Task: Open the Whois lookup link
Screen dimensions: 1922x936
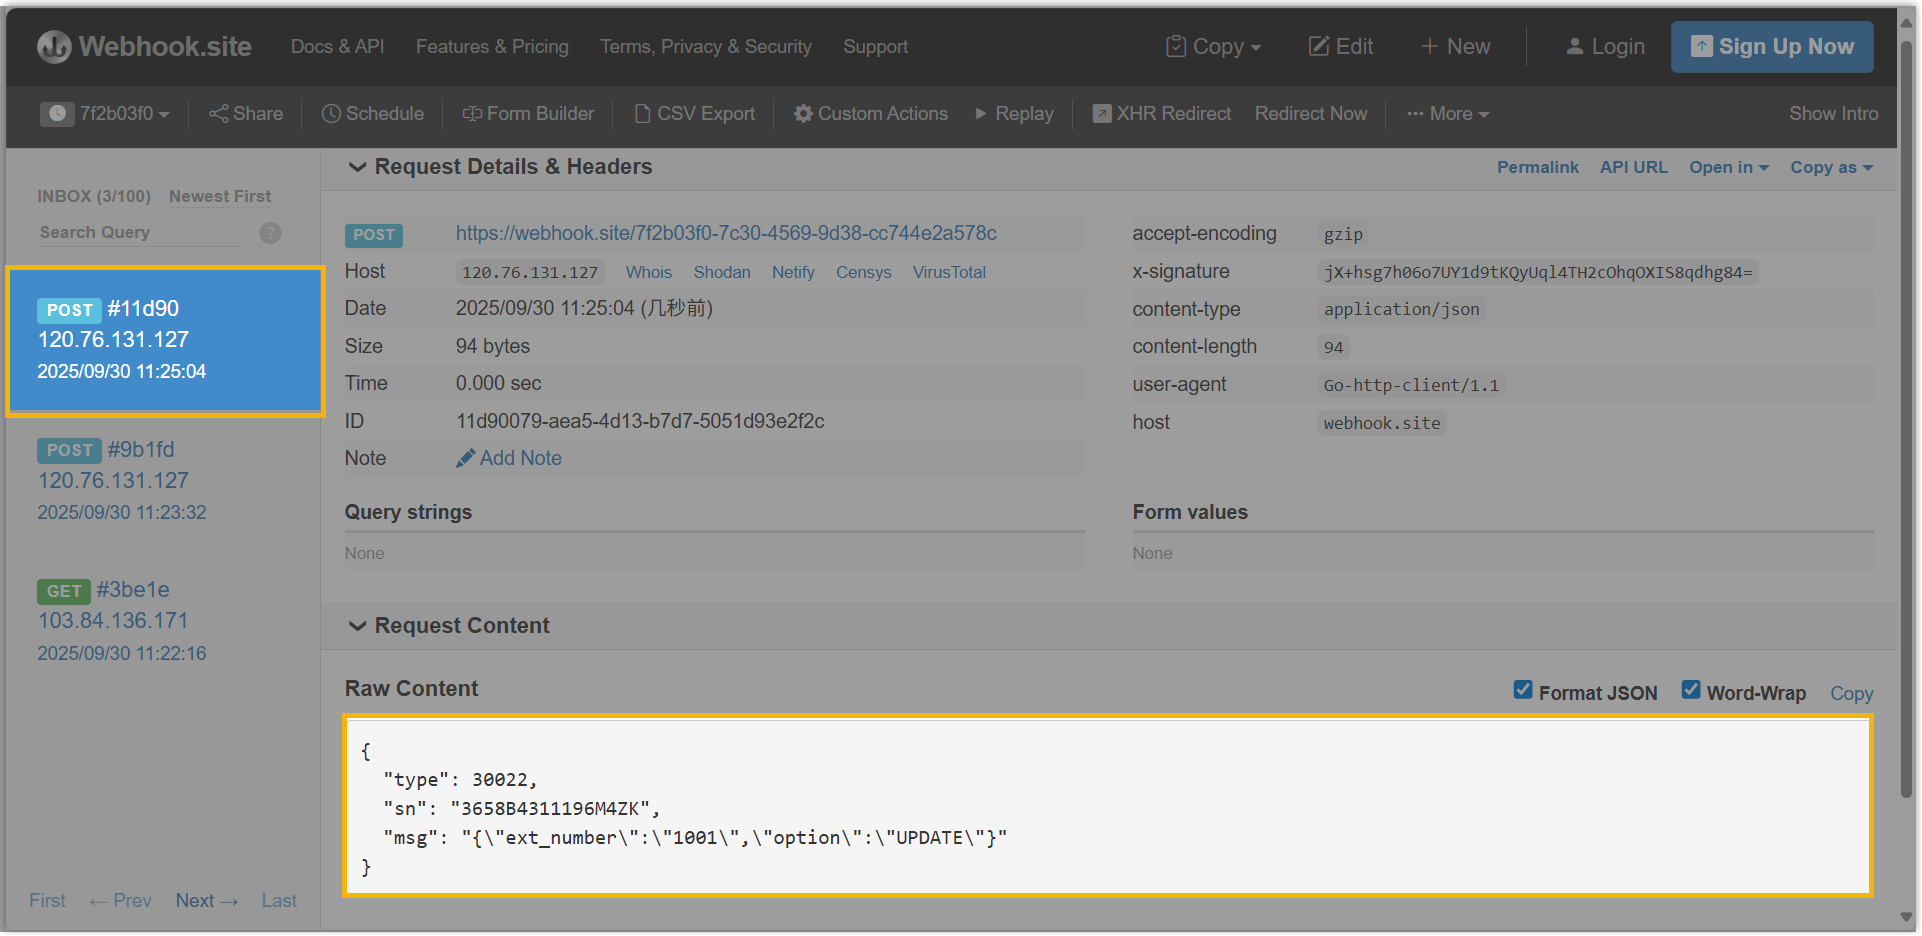Action: [x=648, y=272]
